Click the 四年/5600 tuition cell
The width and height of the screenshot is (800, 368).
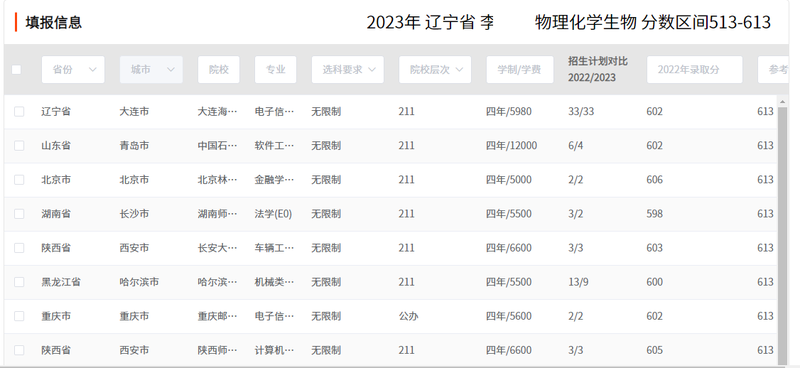click(x=509, y=316)
